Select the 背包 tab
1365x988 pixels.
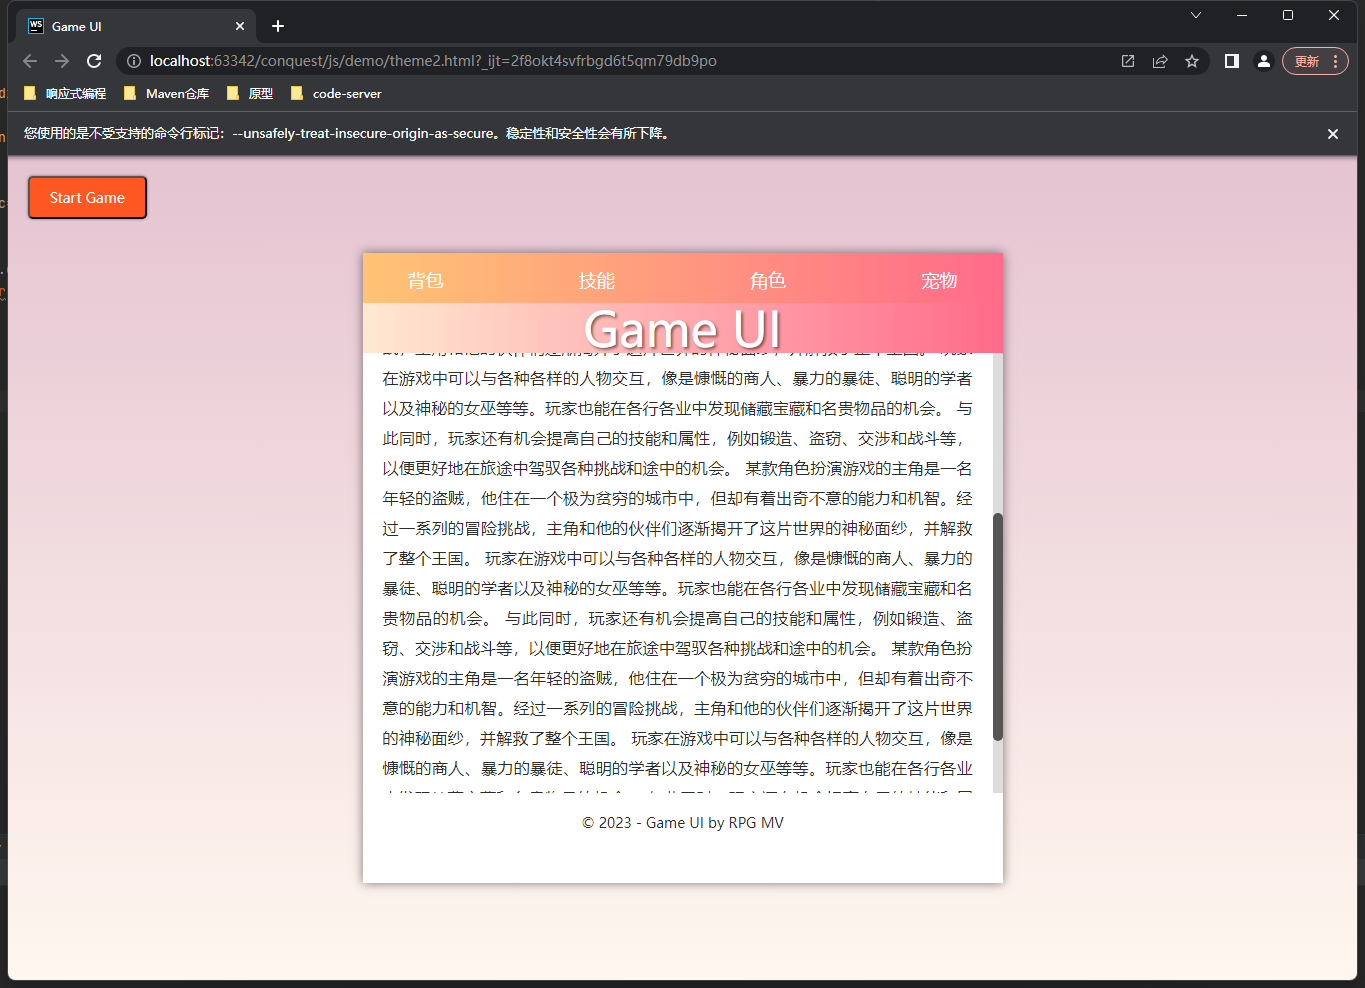(425, 281)
